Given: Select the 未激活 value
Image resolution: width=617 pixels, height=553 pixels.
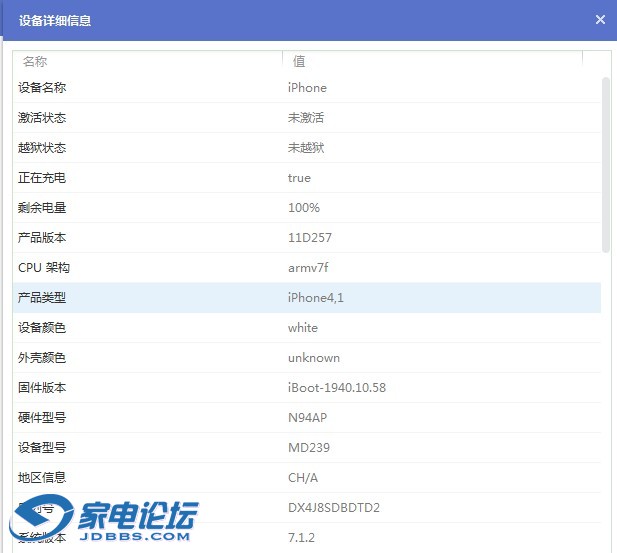Looking at the screenshot, I should pos(306,117).
